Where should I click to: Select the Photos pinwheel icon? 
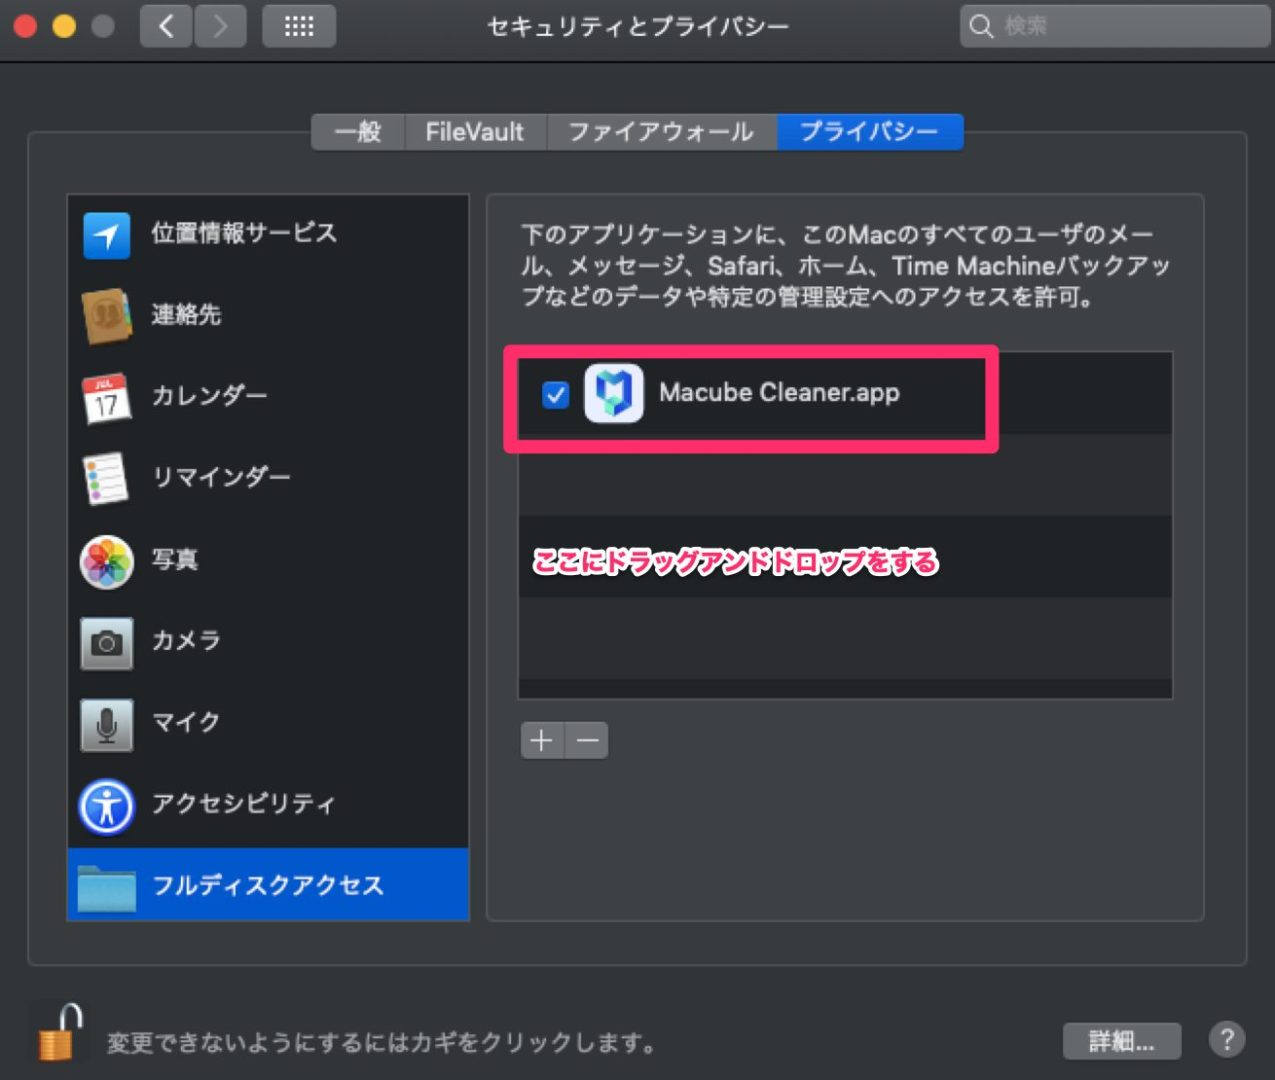point(106,560)
